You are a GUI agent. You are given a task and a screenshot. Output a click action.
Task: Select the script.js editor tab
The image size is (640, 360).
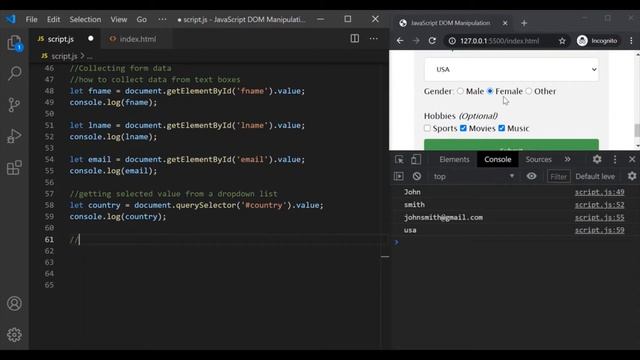[x=65, y=39]
